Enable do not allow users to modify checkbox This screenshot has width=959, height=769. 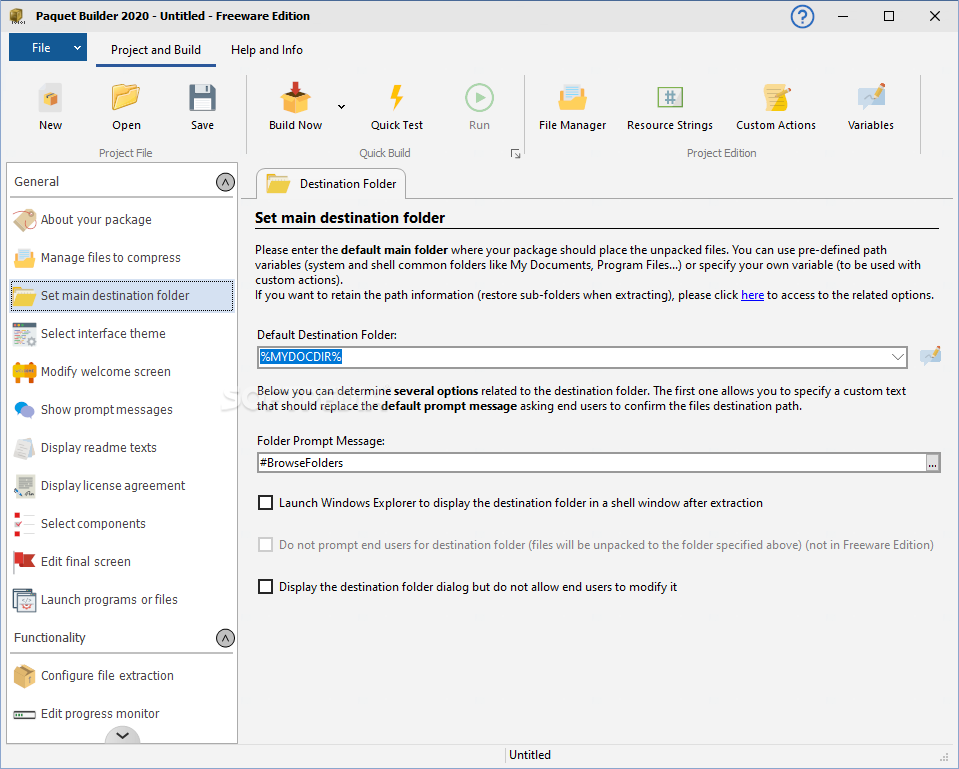tap(265, 587)
